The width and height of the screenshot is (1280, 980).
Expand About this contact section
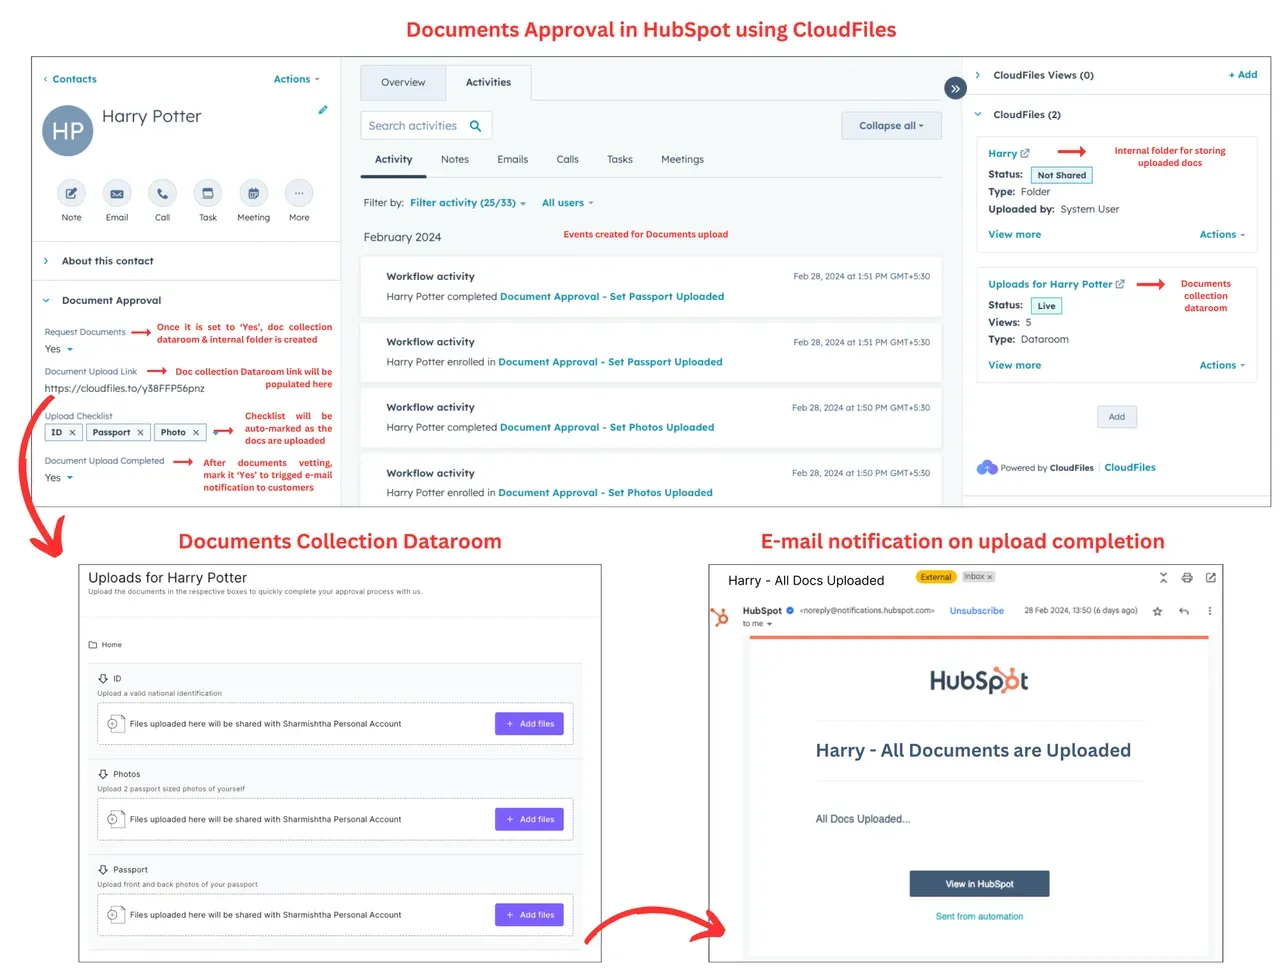pyautogui.click(x=46, y=261)
